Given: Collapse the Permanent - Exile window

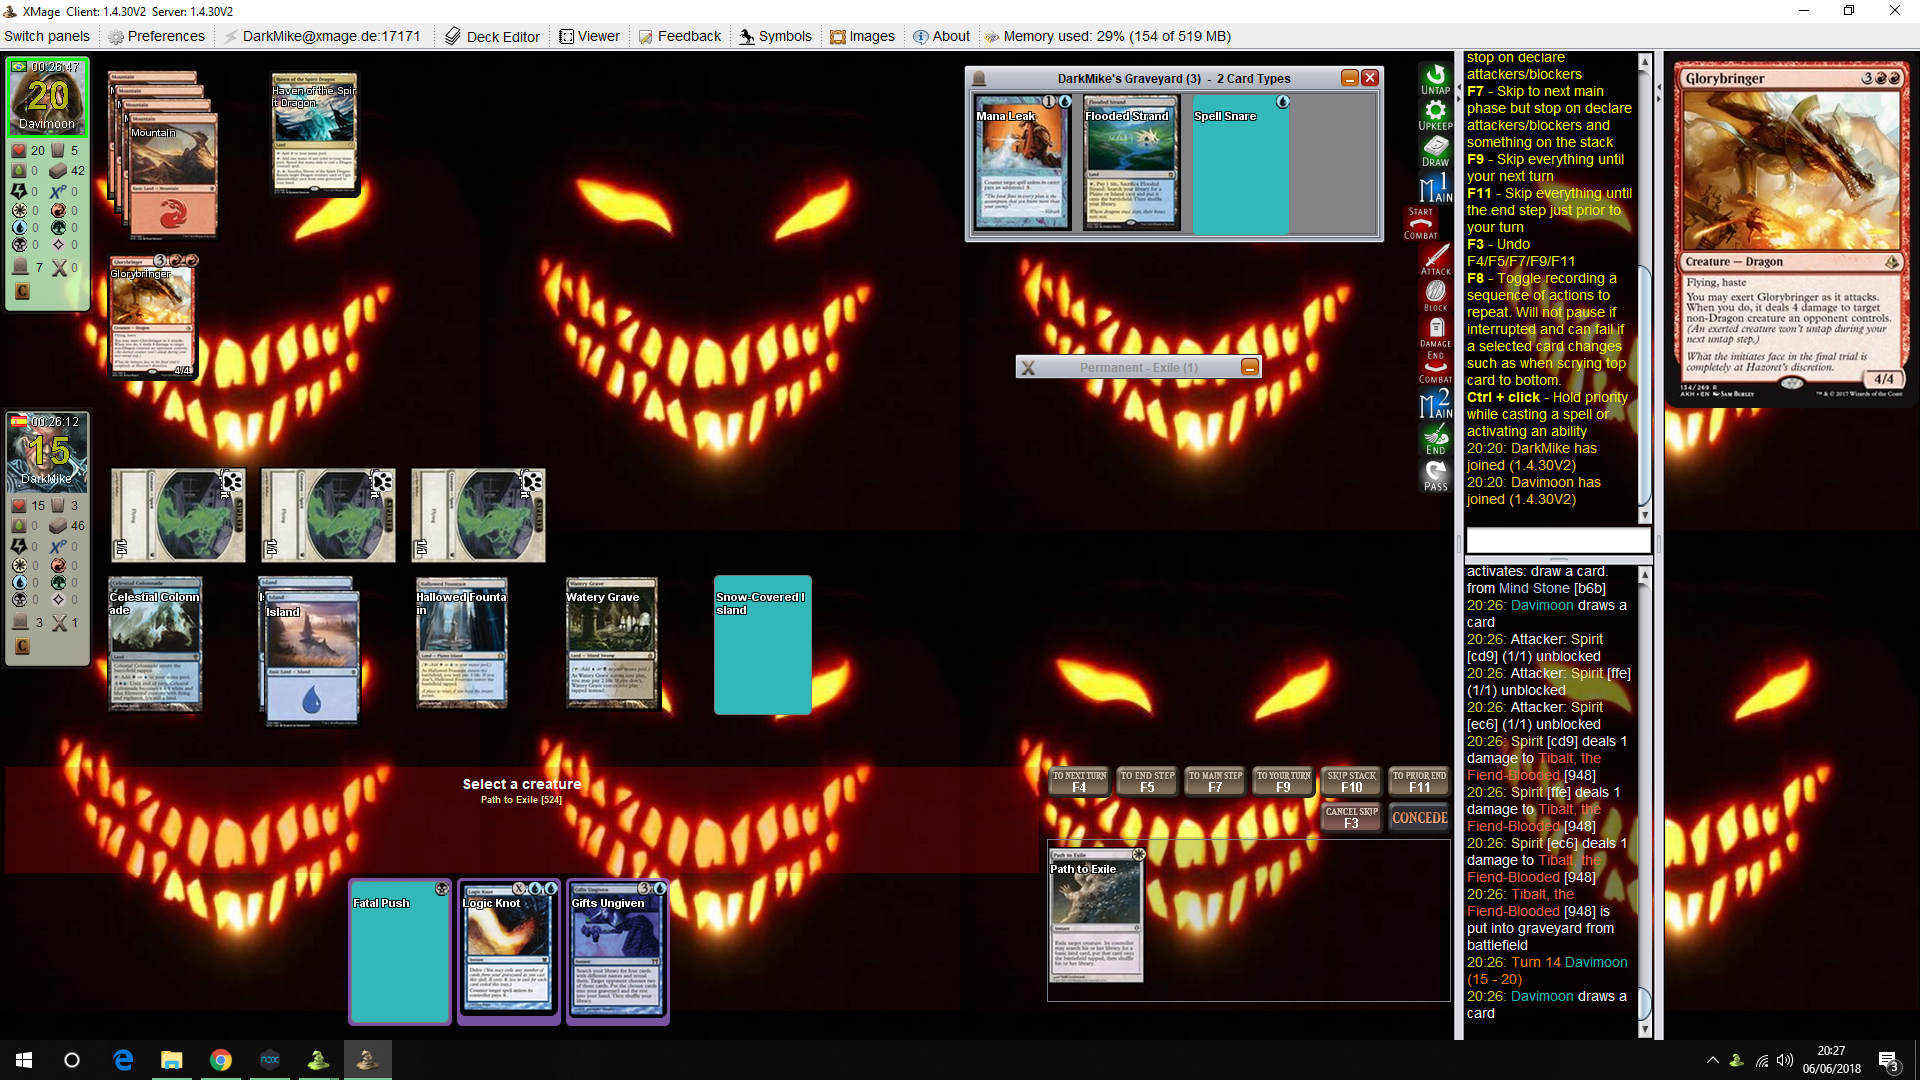Looking at the screenshot, I should (1250, 367).
